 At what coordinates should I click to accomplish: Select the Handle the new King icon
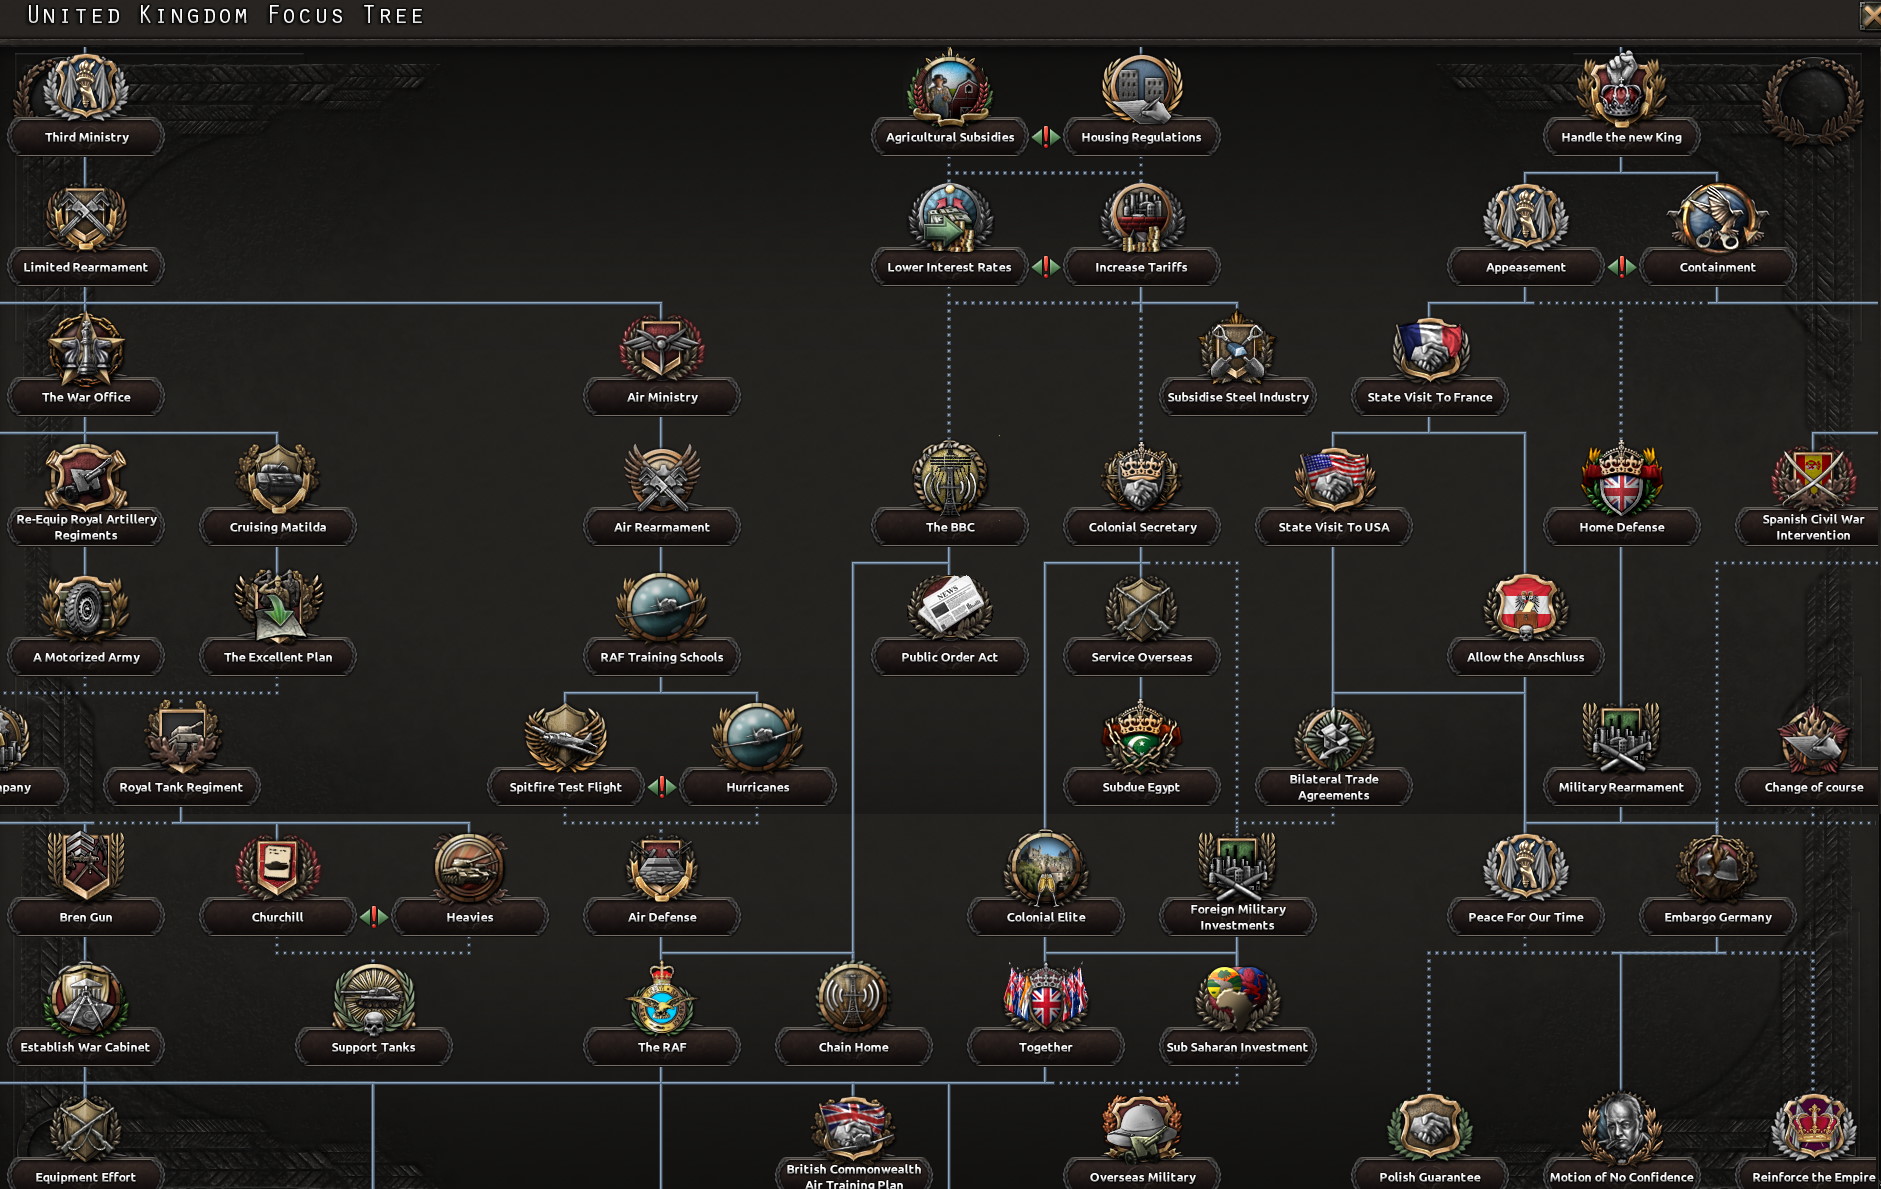[1621, 88]
